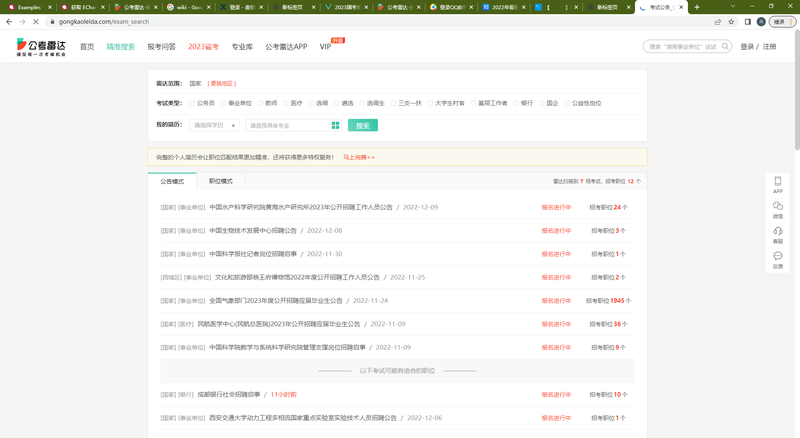Viewport: 800px width, 438px height.
Task: Open the Chrome profile avatar
Action: click(x=761, y=22)
